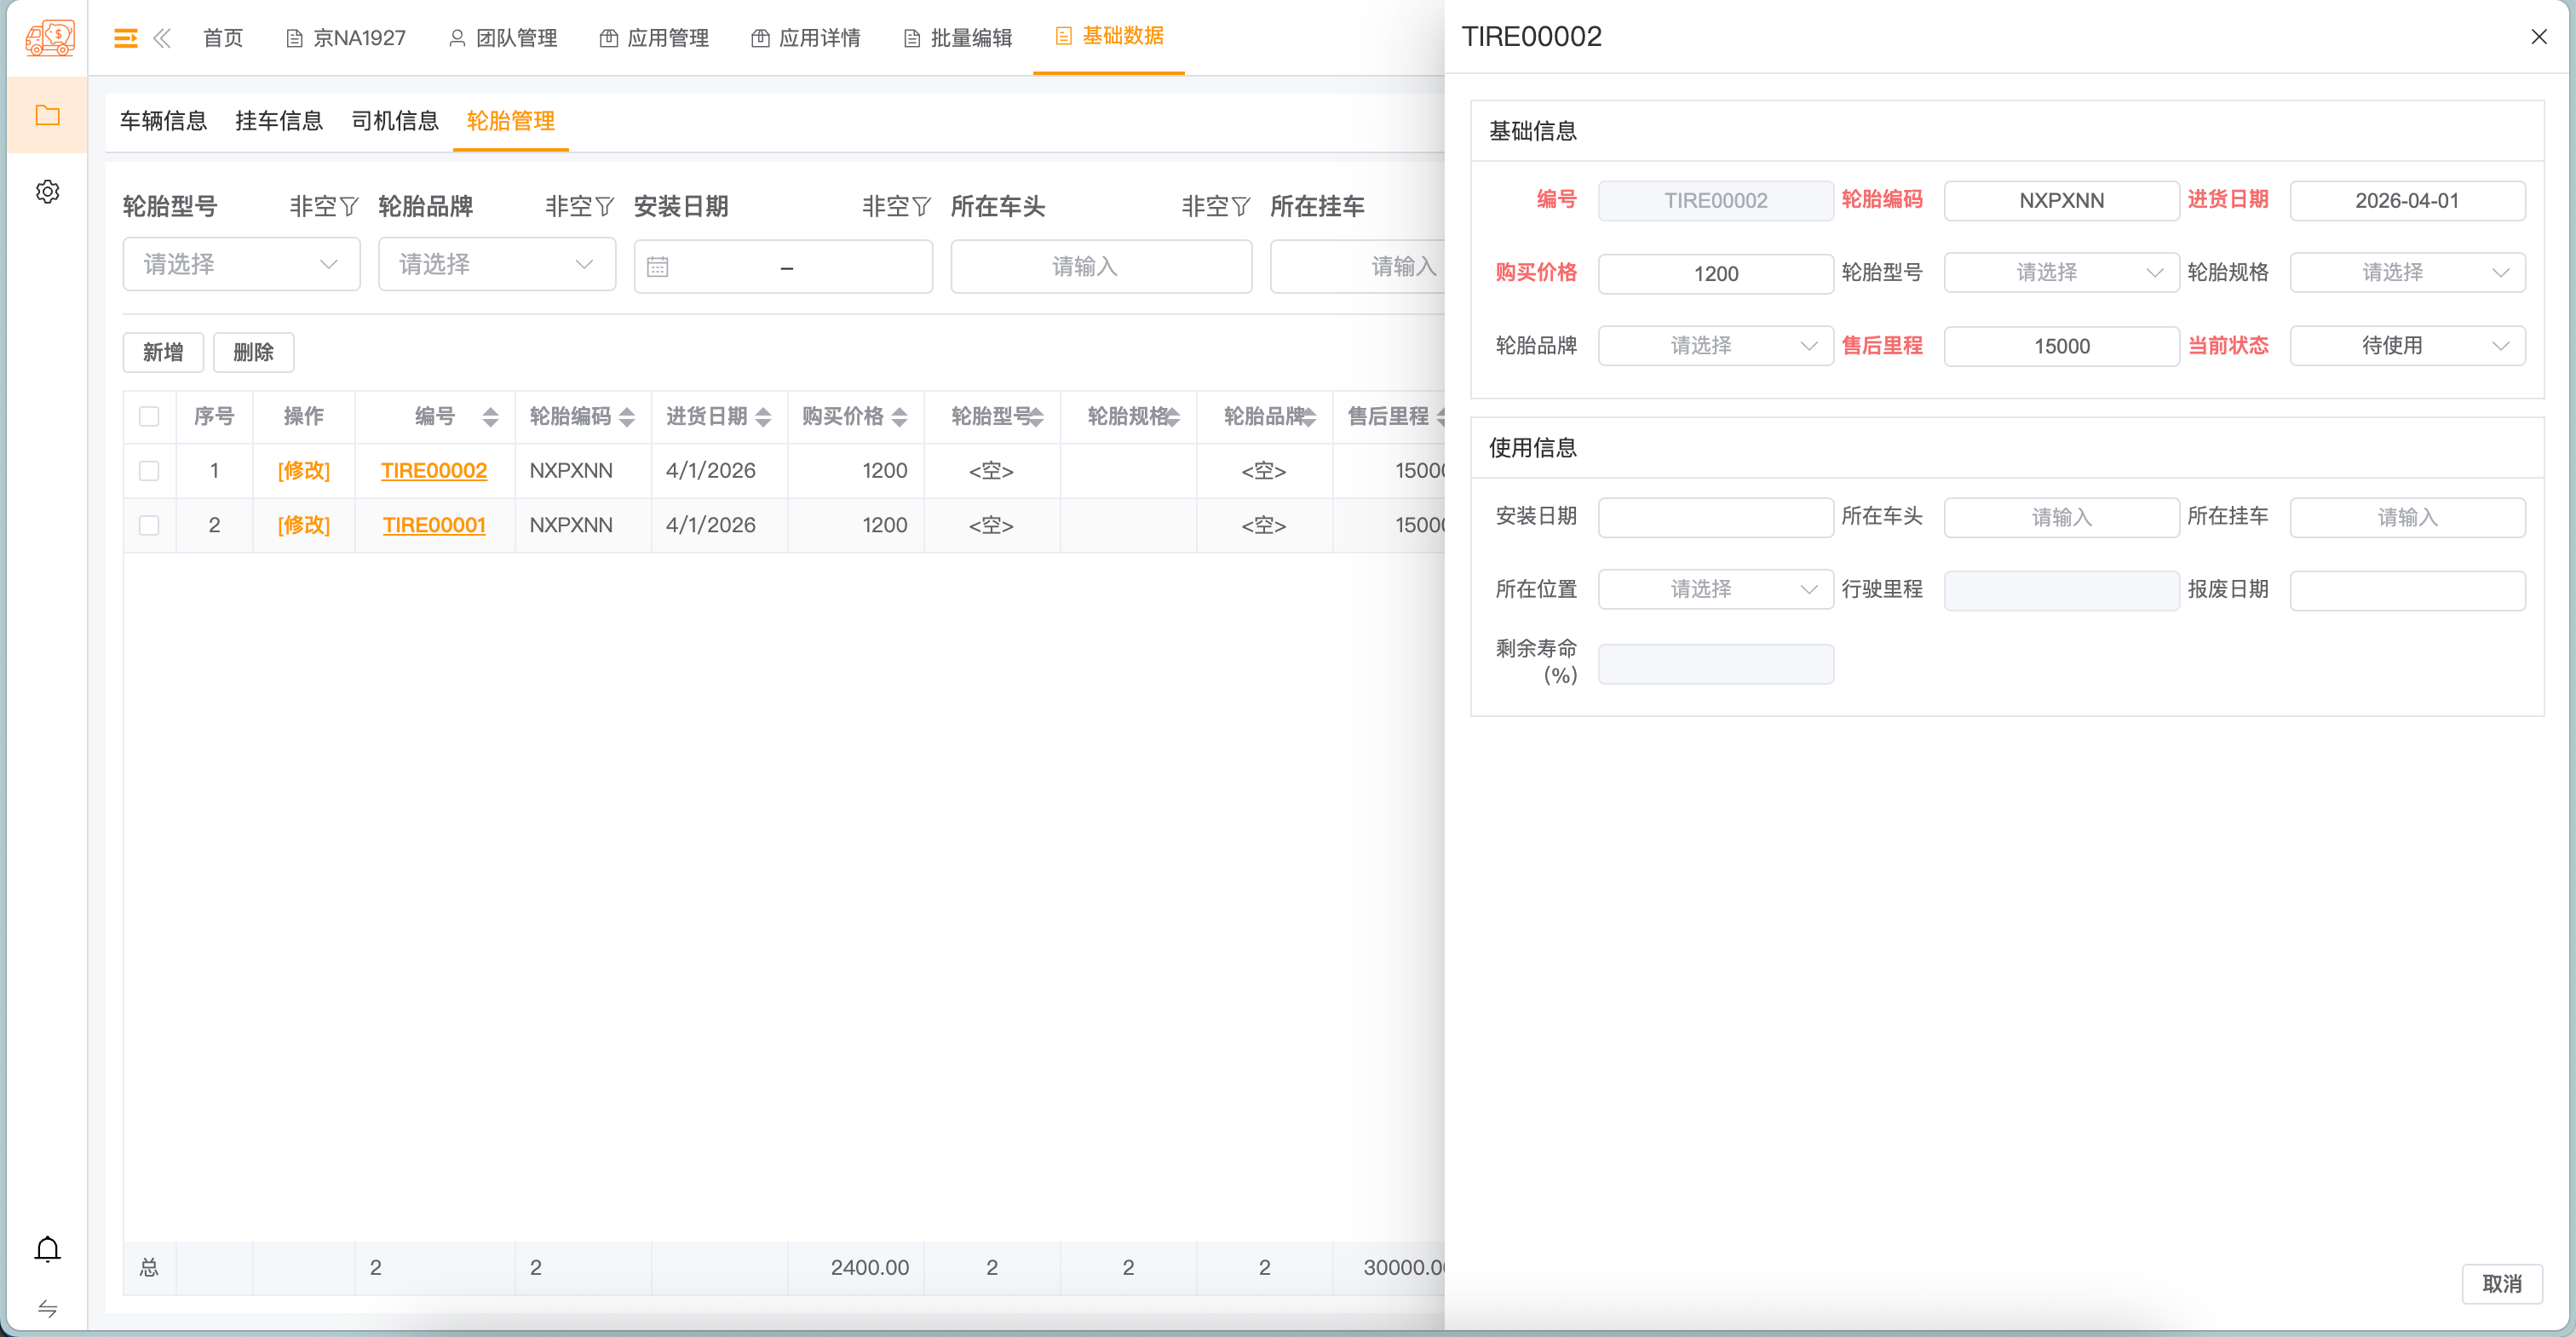Select the checkbox for row TIRE00002
Screen dimensions: 2576x1337
pos(149,470)
